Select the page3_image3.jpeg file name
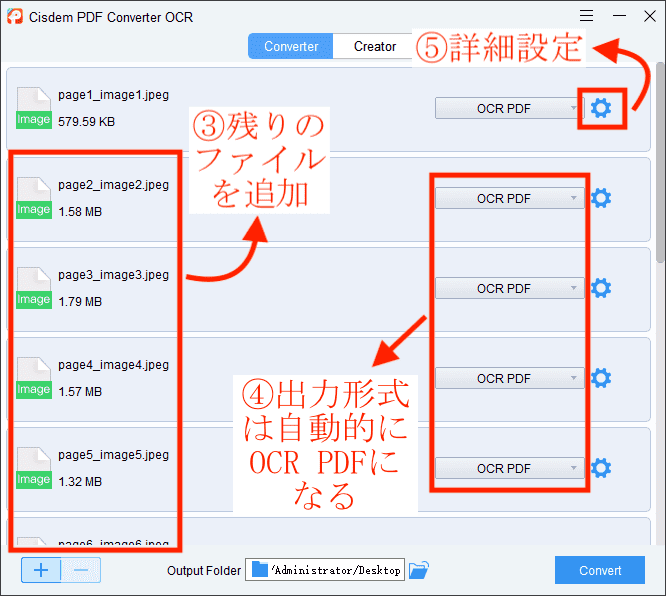 pyautogui.click(x=113, y=275)
